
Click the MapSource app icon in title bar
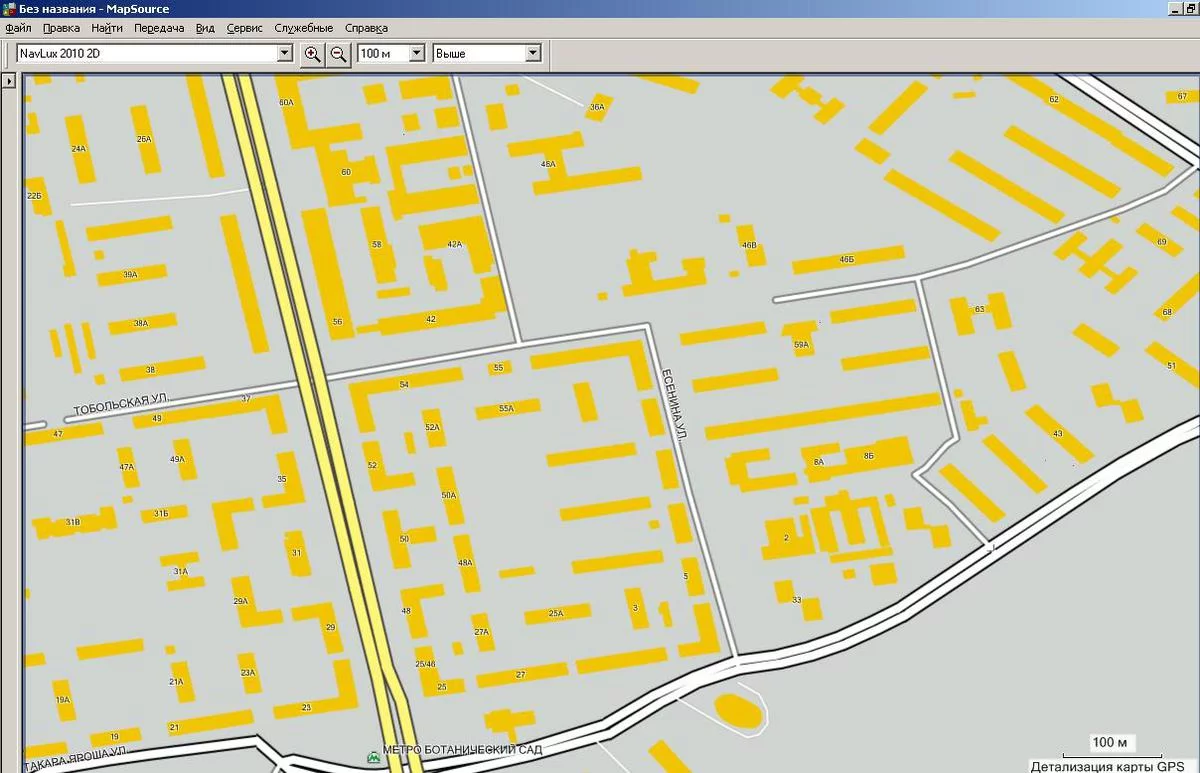click(x=9, y=9)
